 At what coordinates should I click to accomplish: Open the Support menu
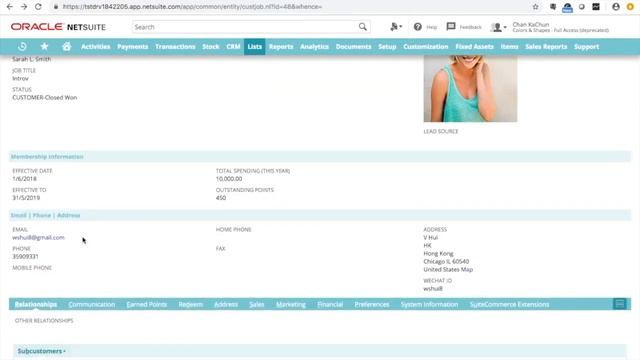587,47
